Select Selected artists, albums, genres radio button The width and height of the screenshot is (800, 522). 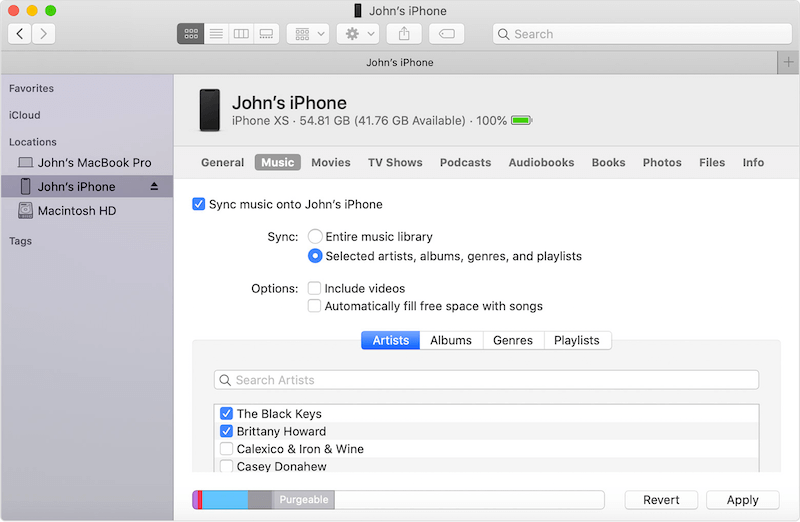pyautogui.click(x=315, y=256)
